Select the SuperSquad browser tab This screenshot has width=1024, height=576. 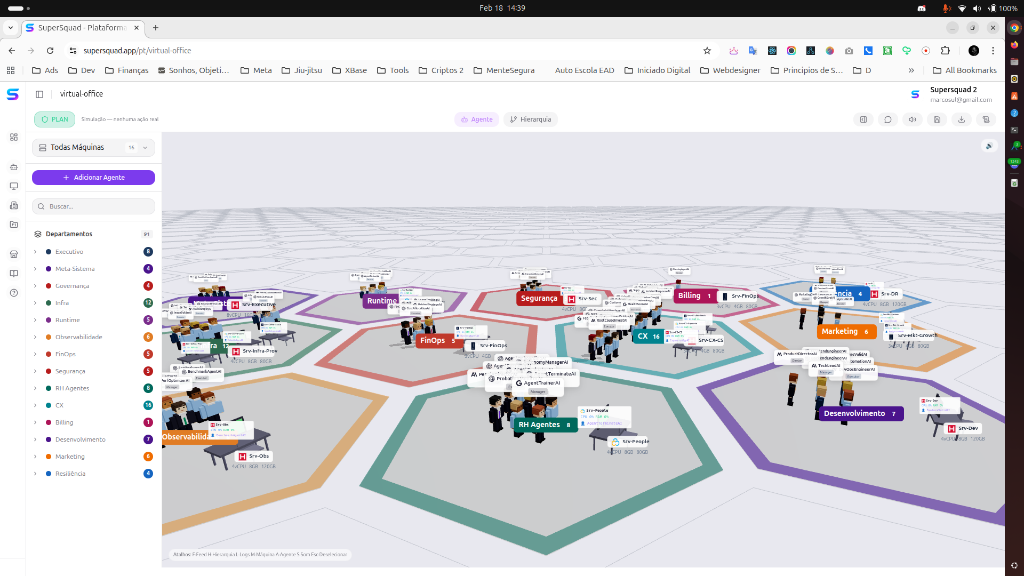[x=80, y=28]
